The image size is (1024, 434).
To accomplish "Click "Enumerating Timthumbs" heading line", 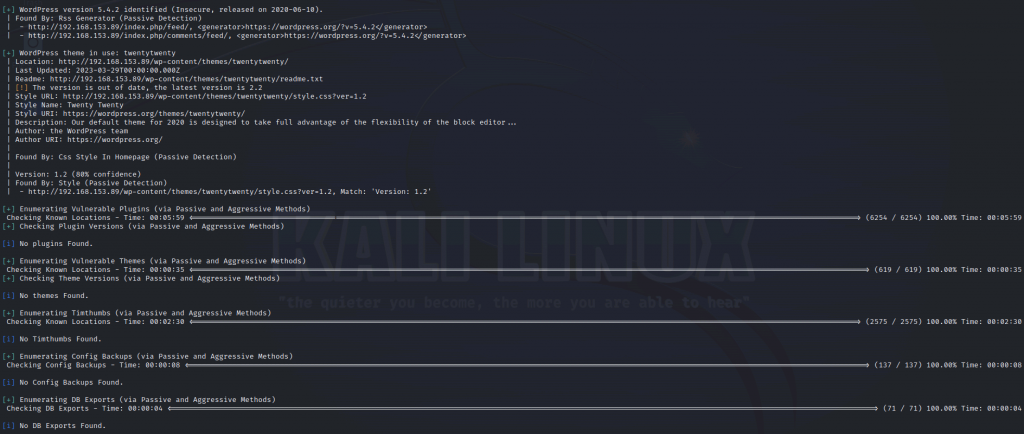I will [x=136, y=313].
